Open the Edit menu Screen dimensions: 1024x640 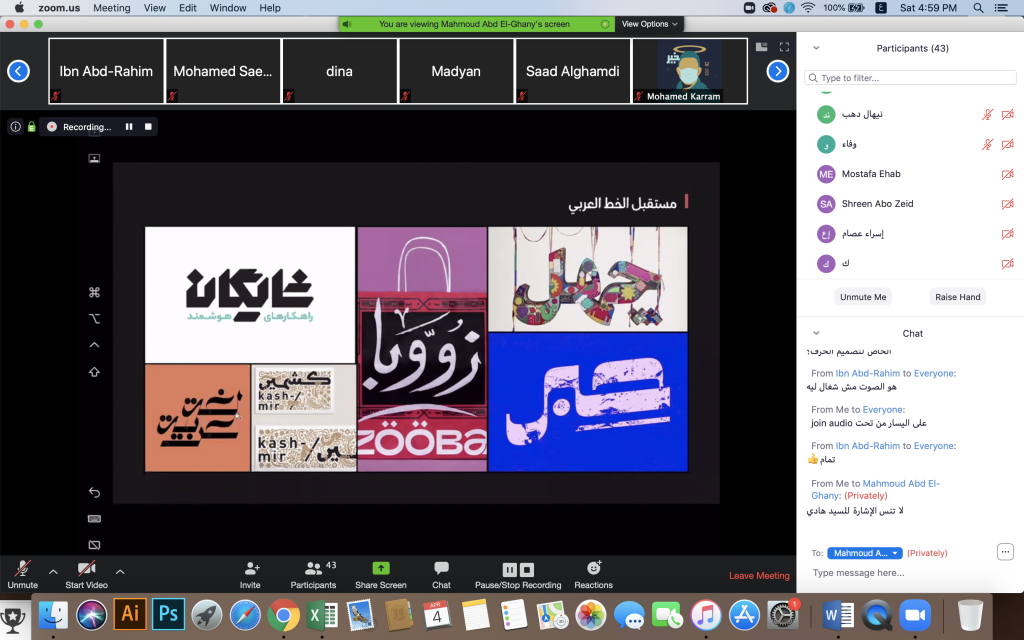point(187,8)
